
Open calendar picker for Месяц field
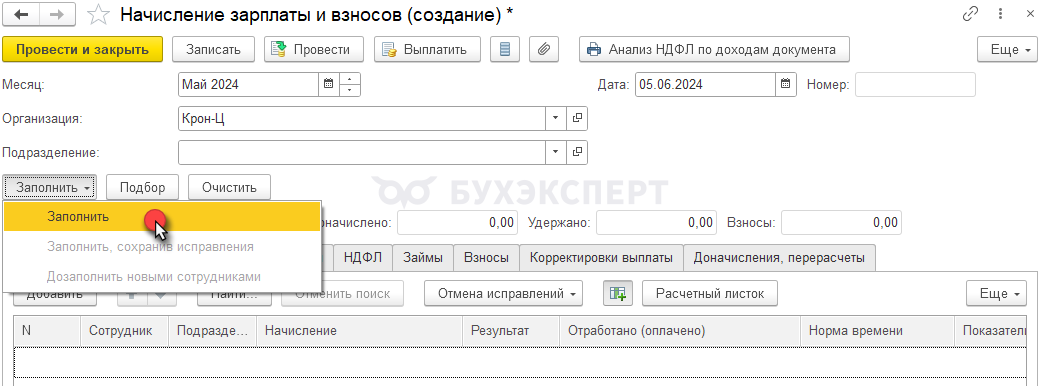[328, 84]
